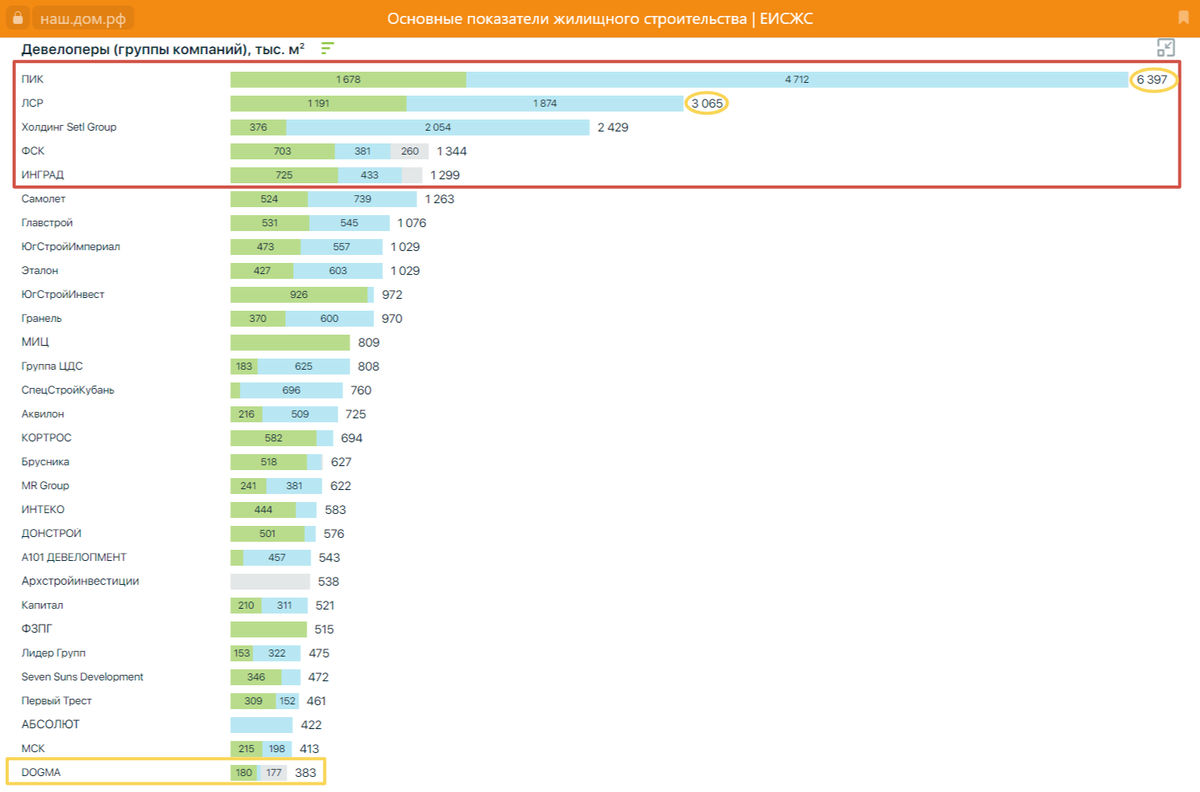Click Setl Group's blue segment 2 054
Image resolution: width=1200 pixels, height=792 pixels.
coord(437,127)
